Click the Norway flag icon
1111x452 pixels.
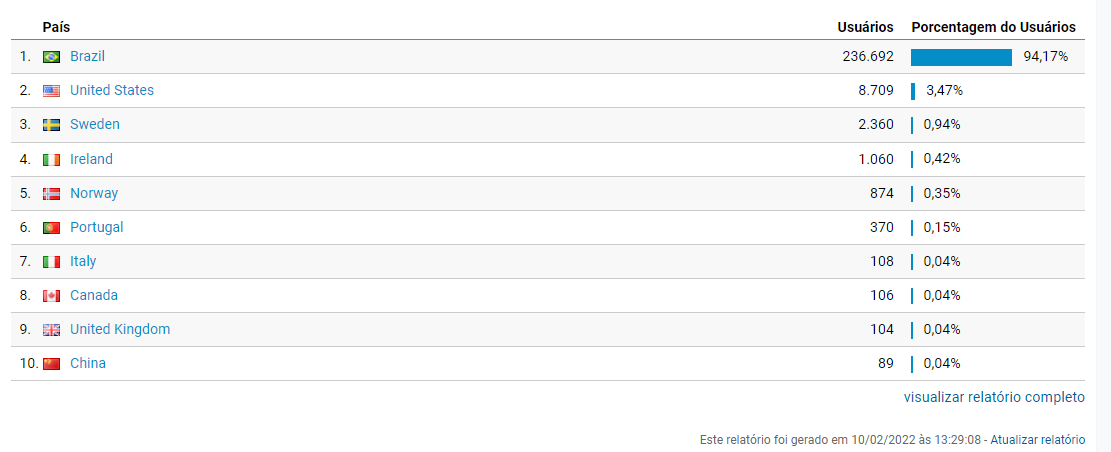click(51, 193)
